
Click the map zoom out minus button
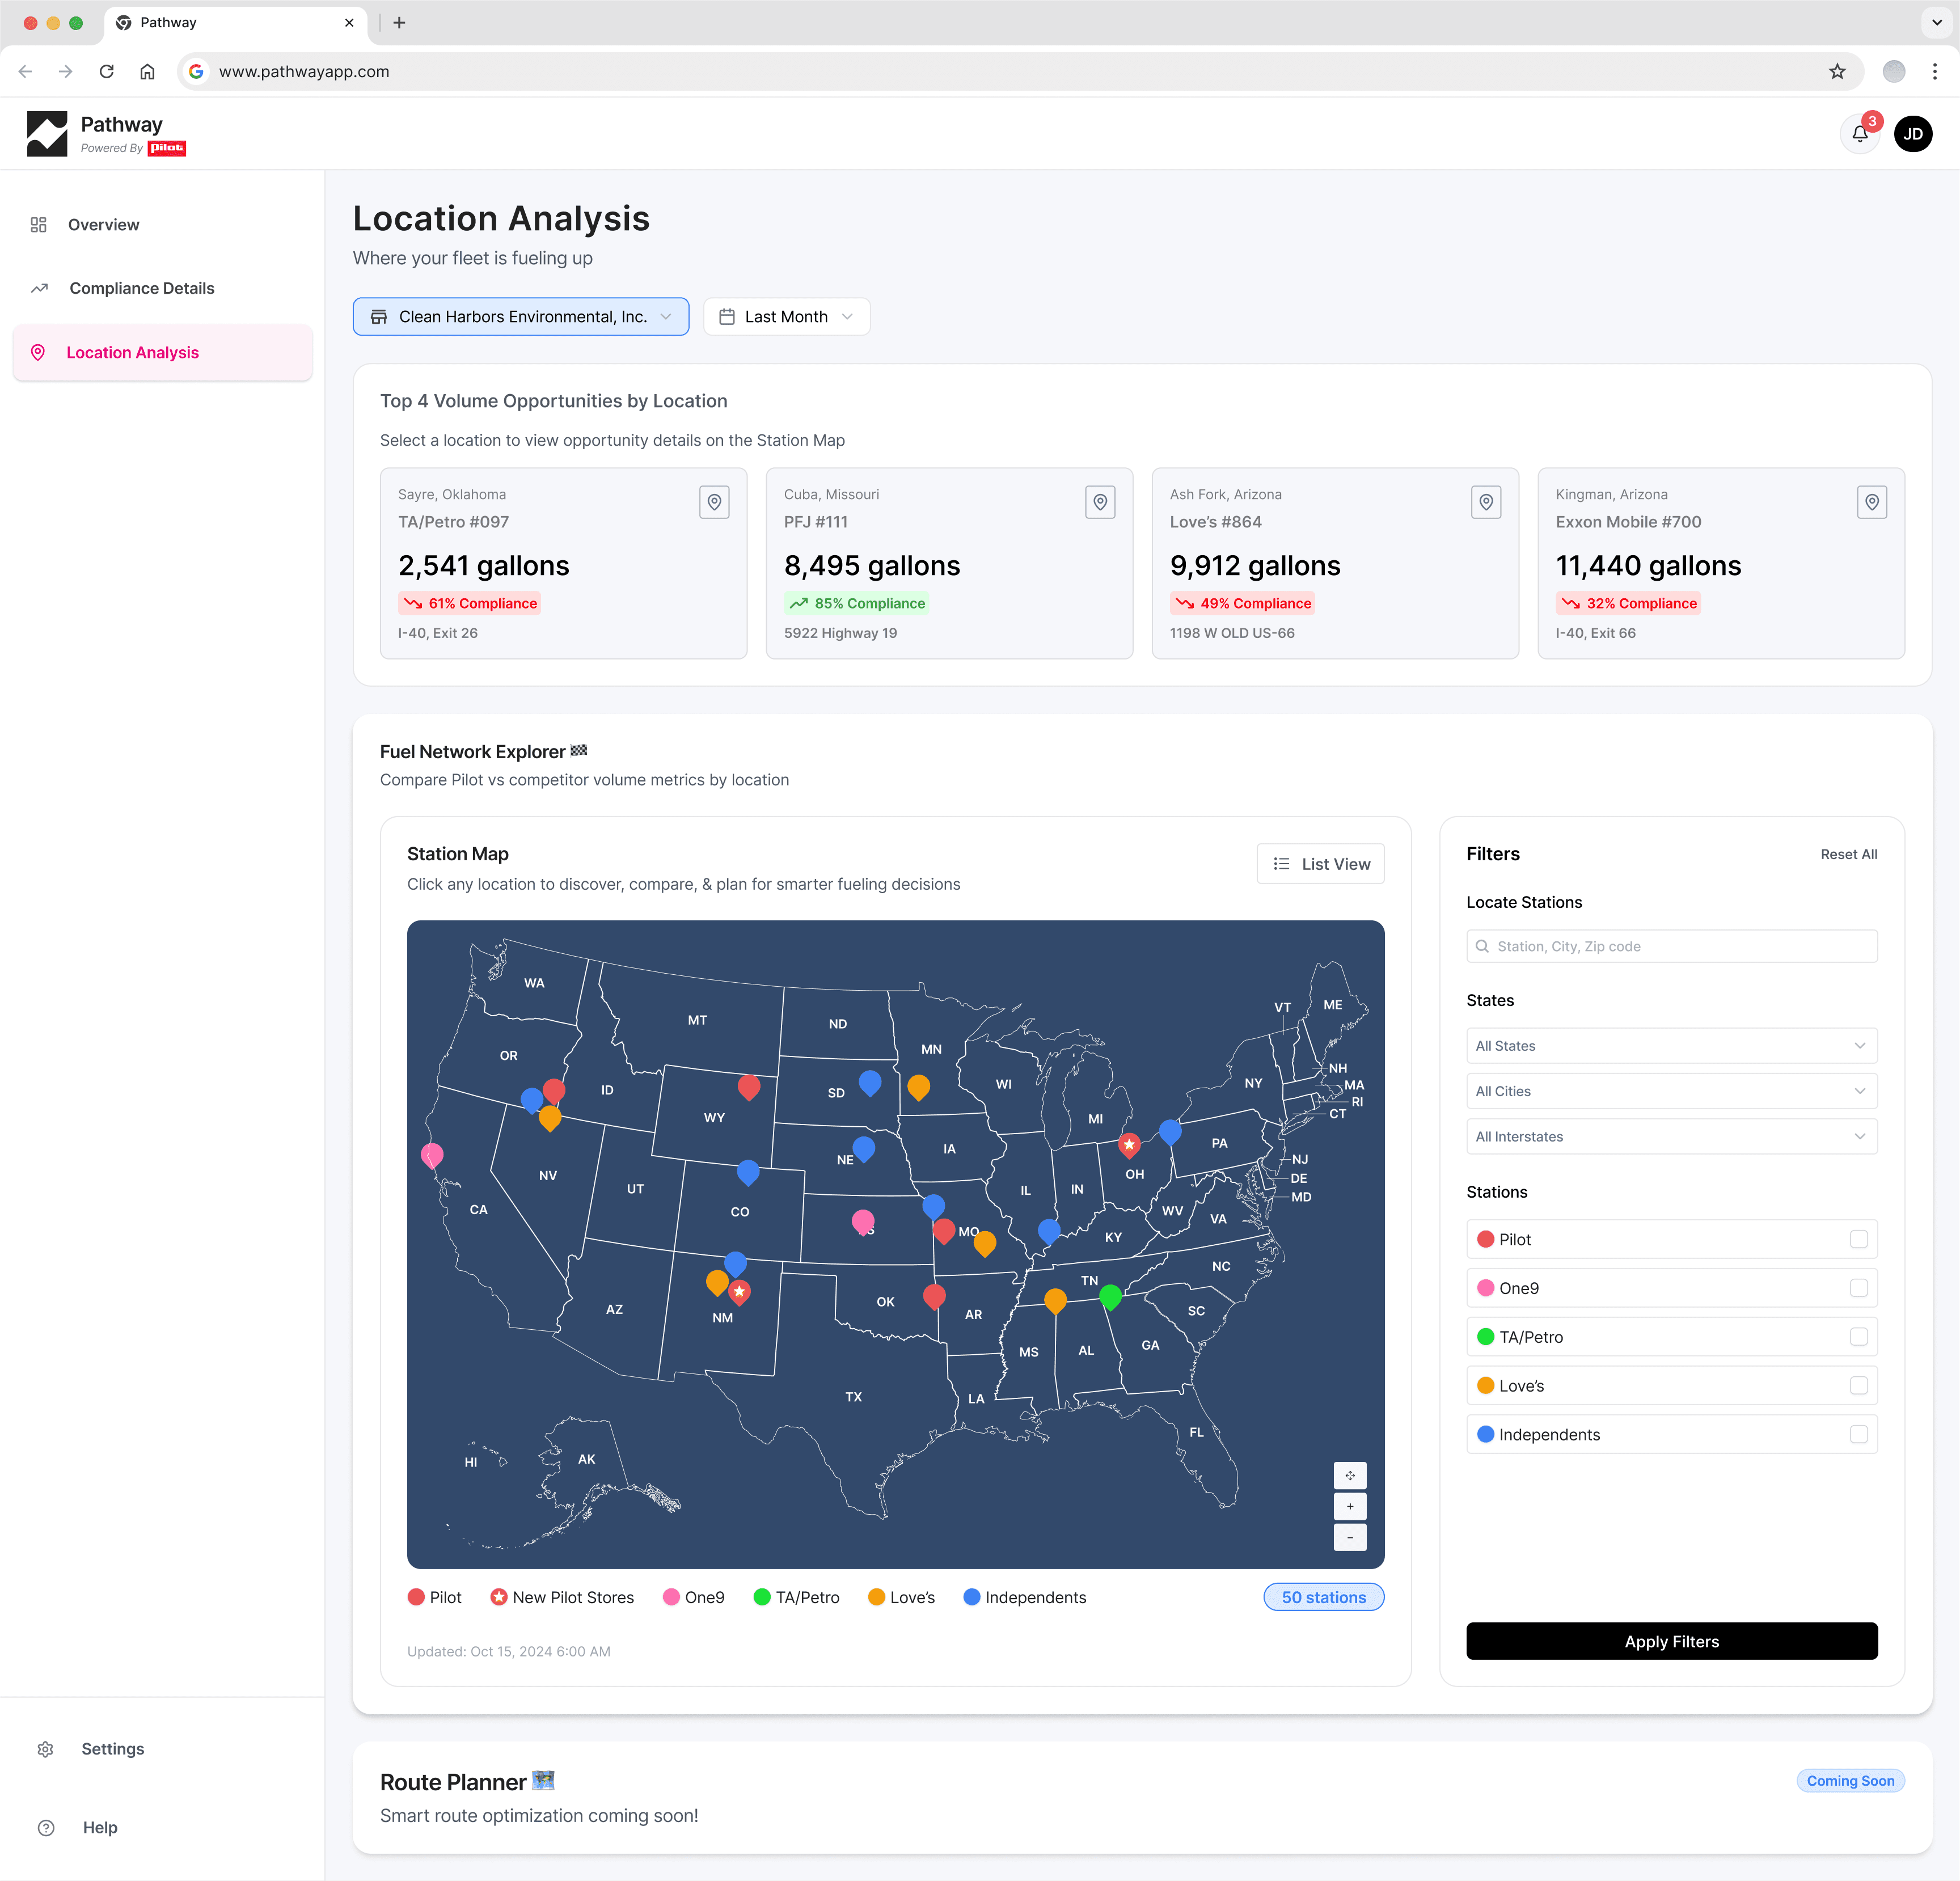click(x=1349, y=1537)
